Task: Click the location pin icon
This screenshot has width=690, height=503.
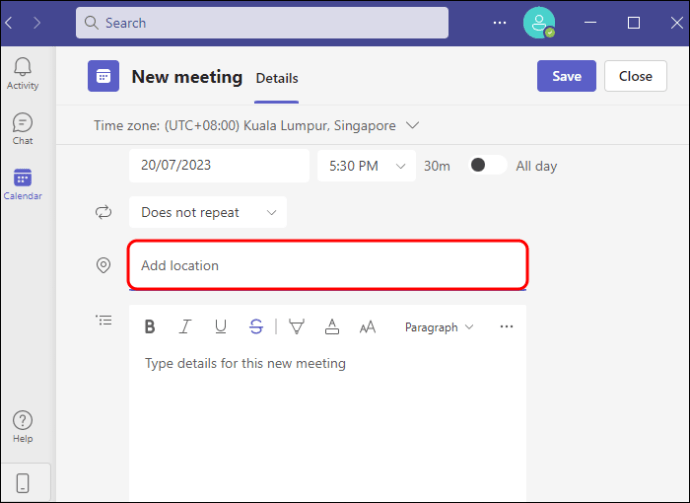Action: click(103, 265)
